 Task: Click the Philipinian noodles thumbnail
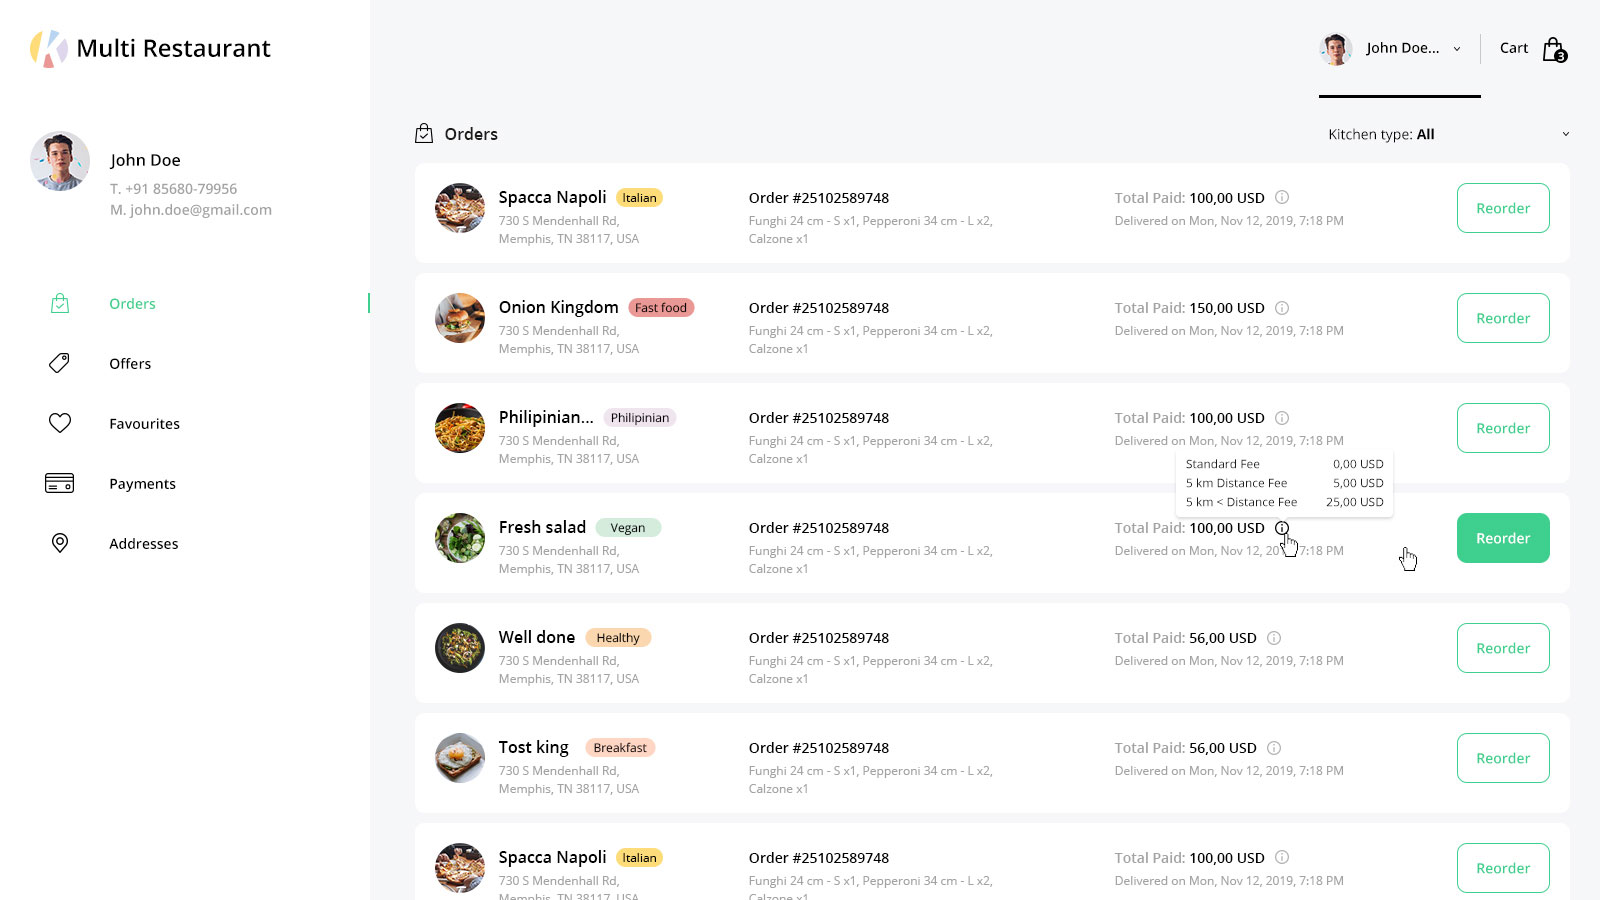click(460, 428)
